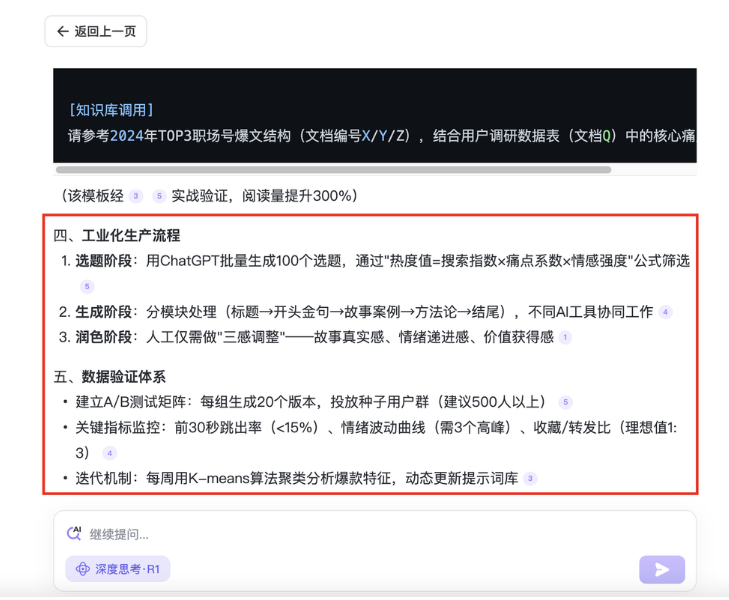This screenshot has width=729, height=600.
Task: Click the heading 五、数据验证体系
Action: tap(110, 376)
